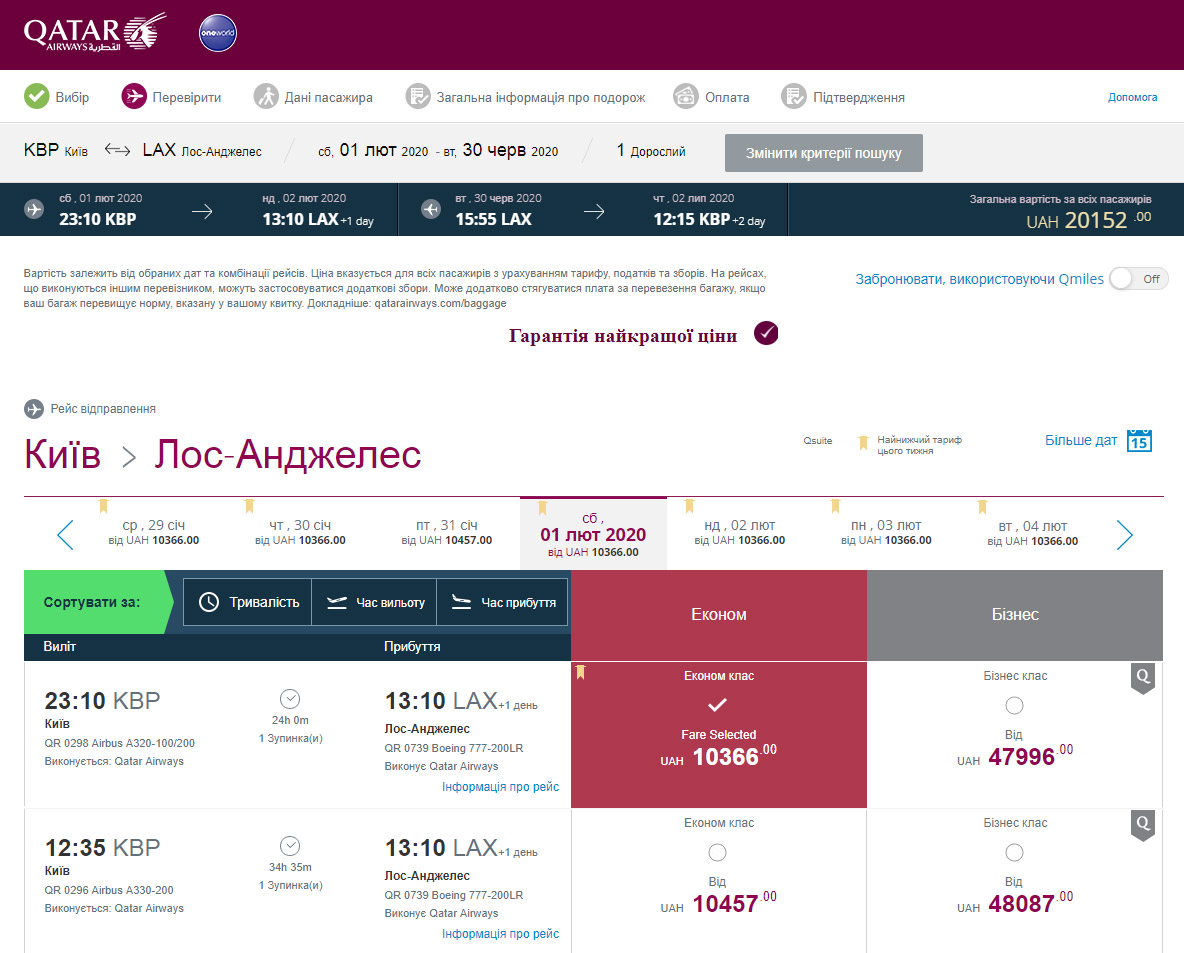The width and height of the screenshot is (1184, 953).
Task: Click the total price UAH 20152
Action: [1089, 220]
